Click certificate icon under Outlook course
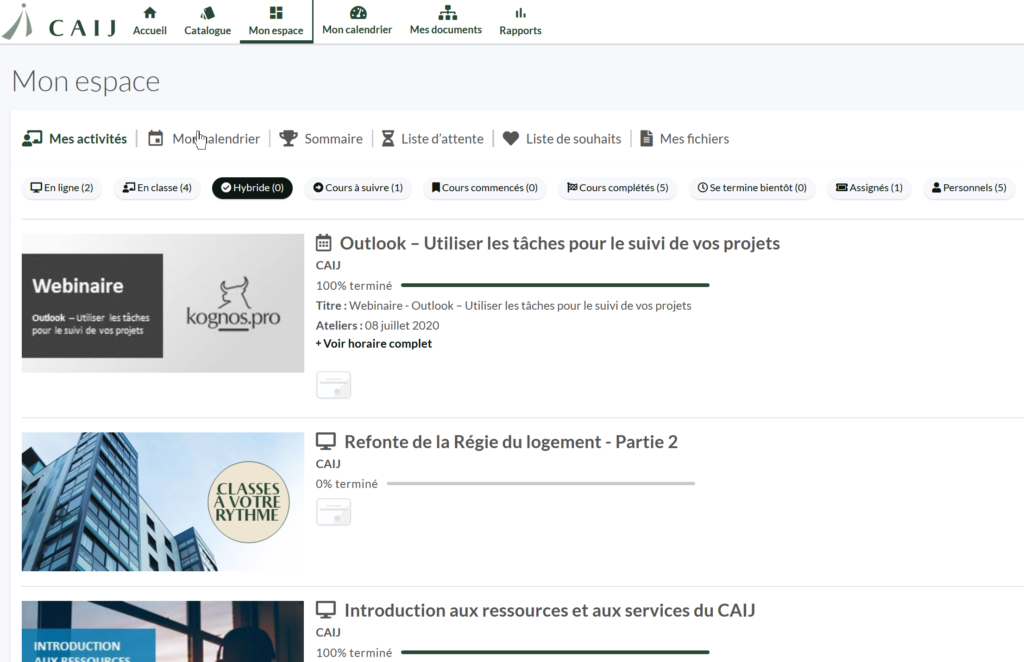The width and height of the screenshot is (1024, 662). coord(333,385)
